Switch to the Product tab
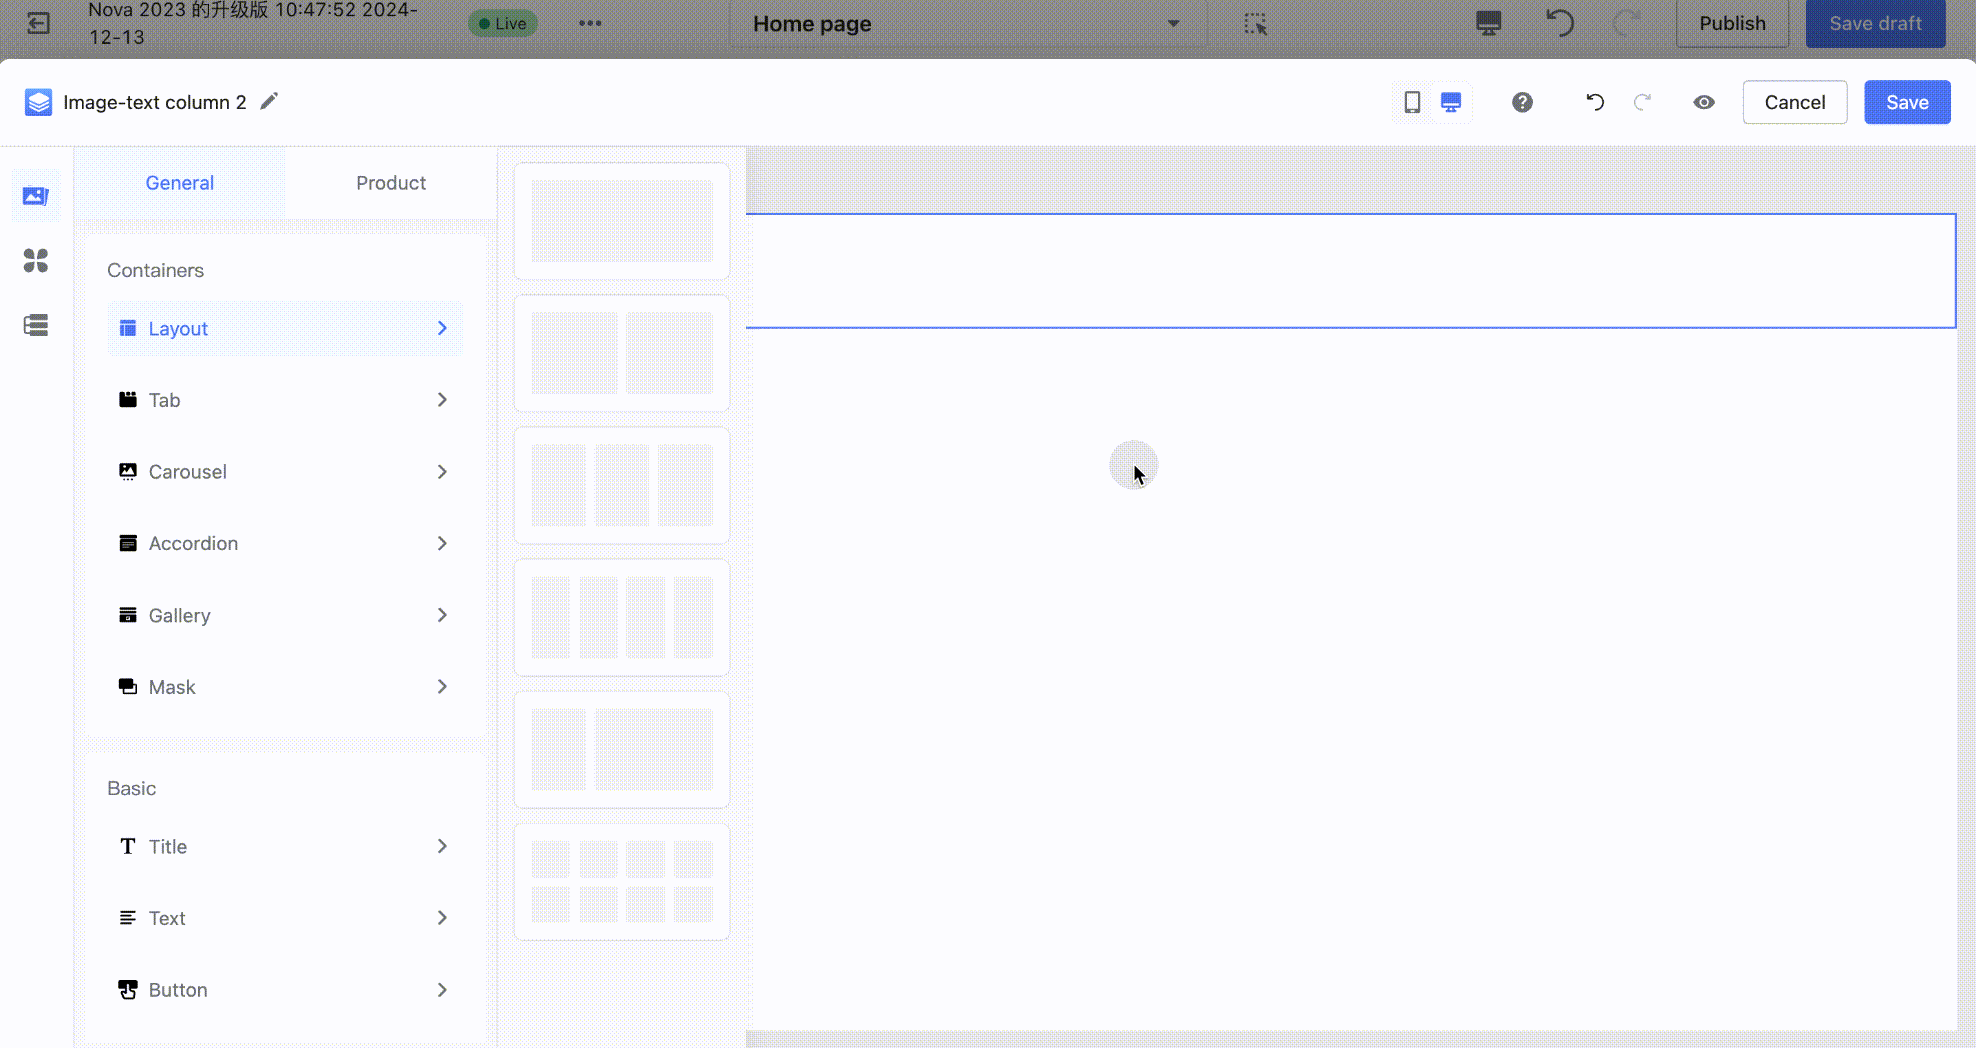1976x1048 pixels. [390, 183]
